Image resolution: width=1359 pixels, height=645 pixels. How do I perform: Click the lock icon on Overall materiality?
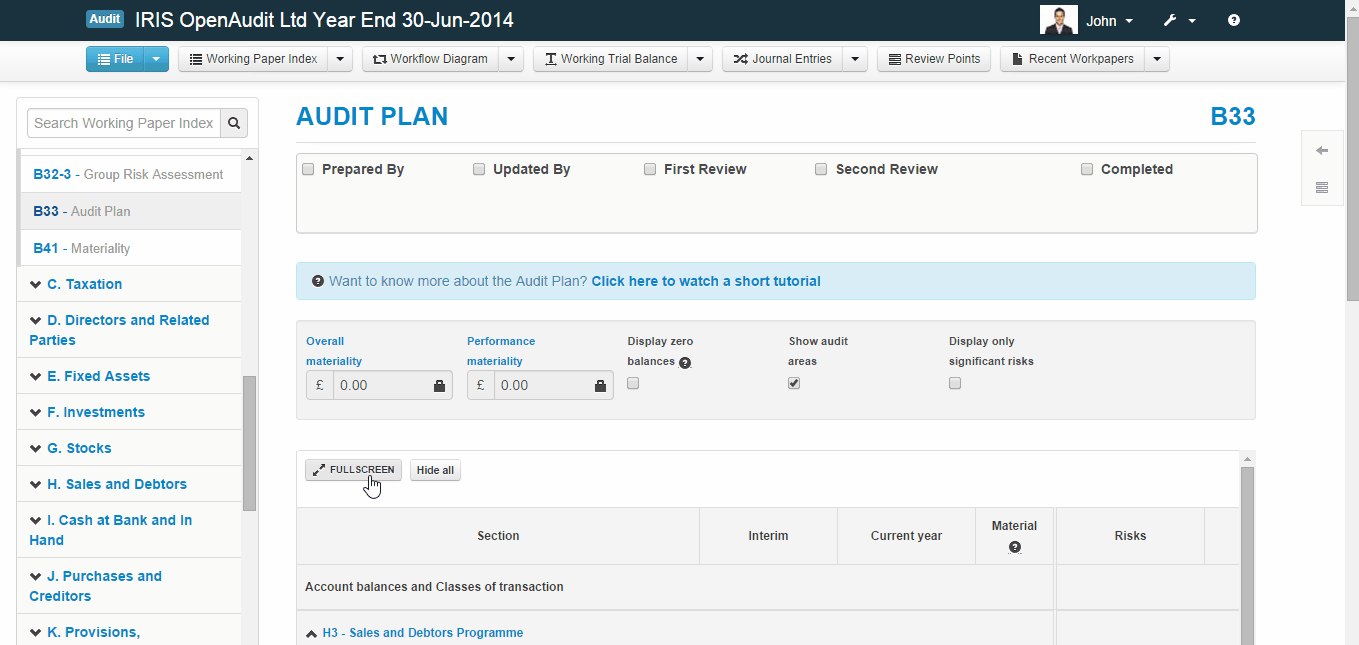point(439,386)
